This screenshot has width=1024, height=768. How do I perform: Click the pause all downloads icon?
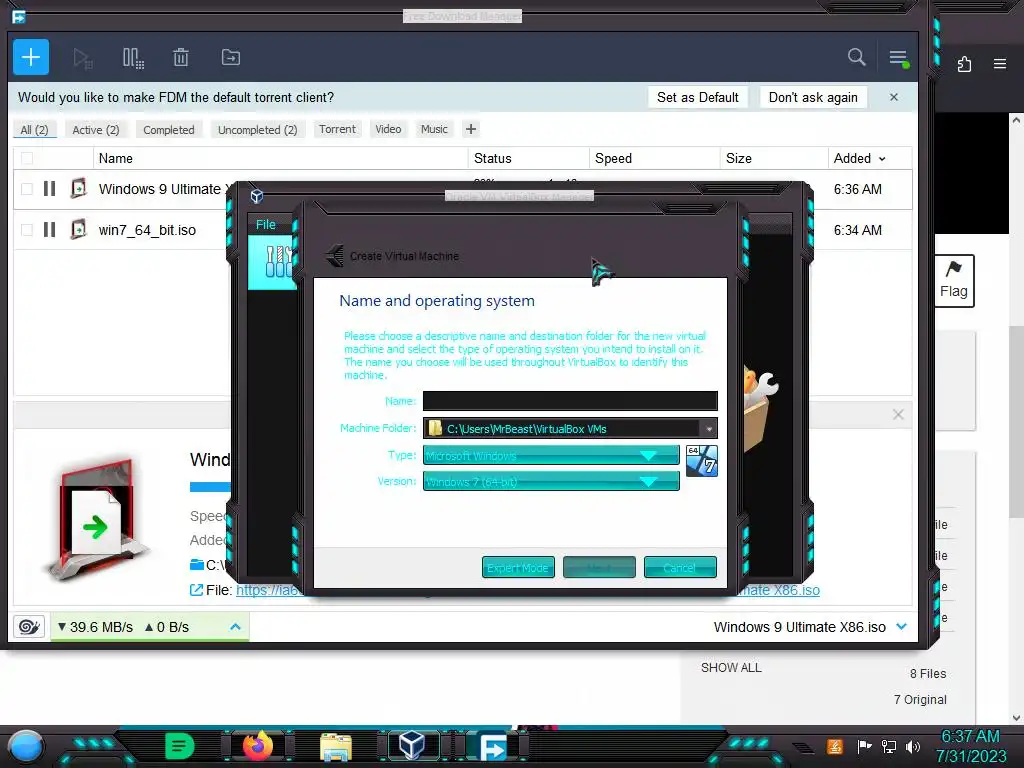(133, 58)
